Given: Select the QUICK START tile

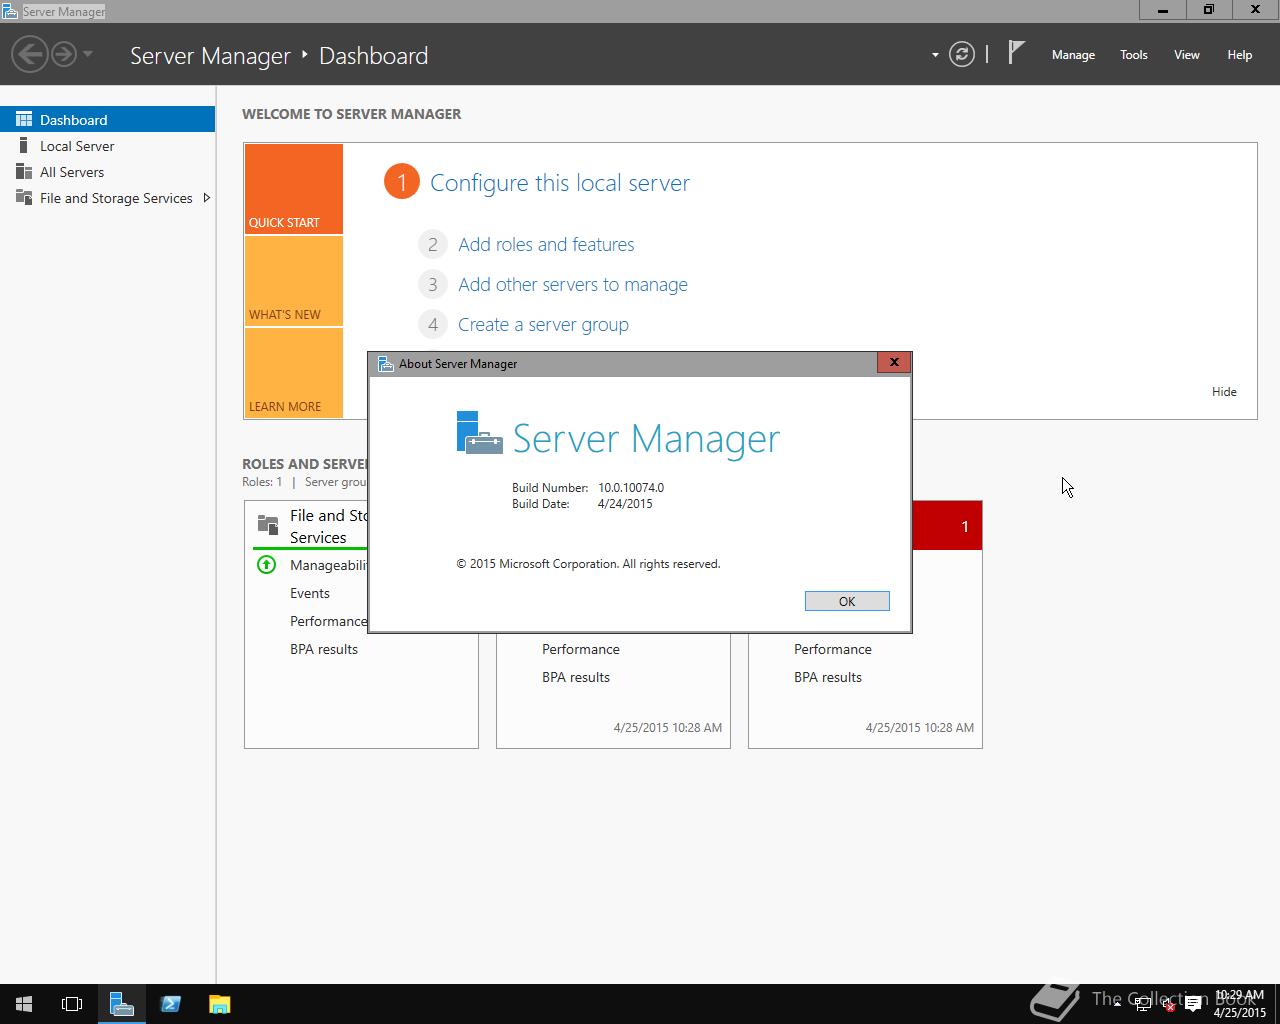Looking at the screenshot, I should 294,189.
